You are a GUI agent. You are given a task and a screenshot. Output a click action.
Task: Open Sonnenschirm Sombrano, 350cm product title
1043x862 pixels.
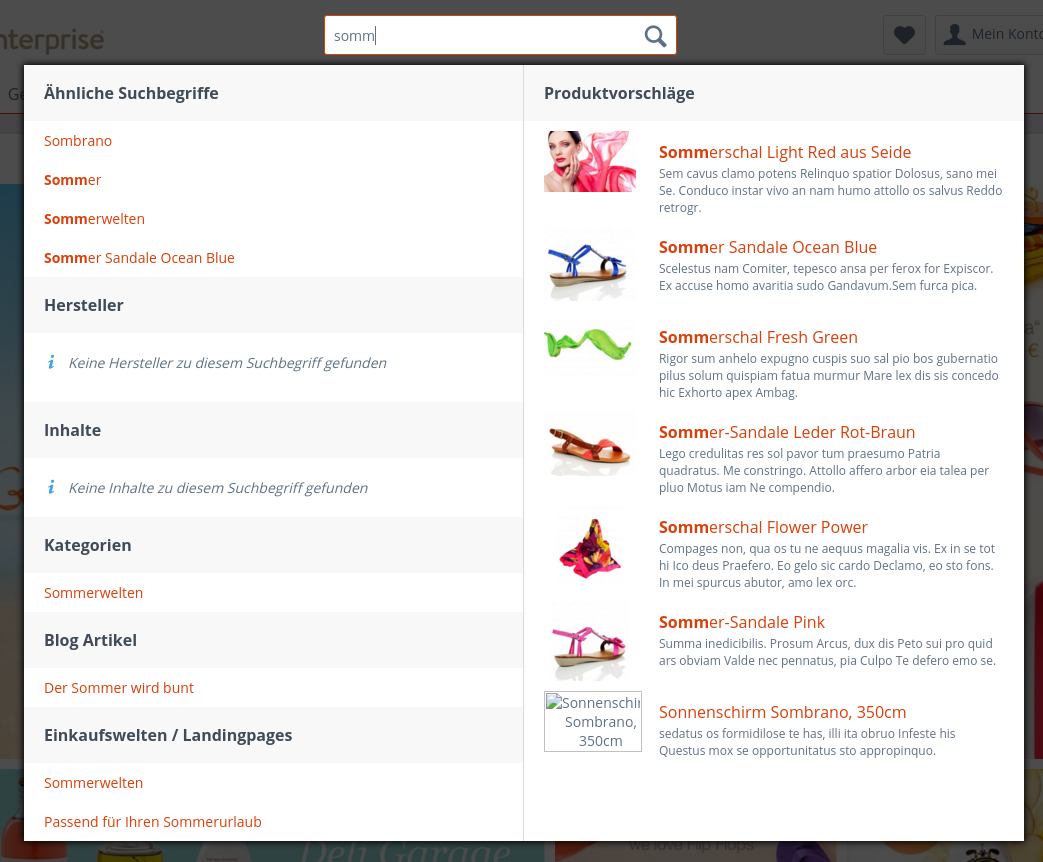pyautogui.click(x=782, y=712)
